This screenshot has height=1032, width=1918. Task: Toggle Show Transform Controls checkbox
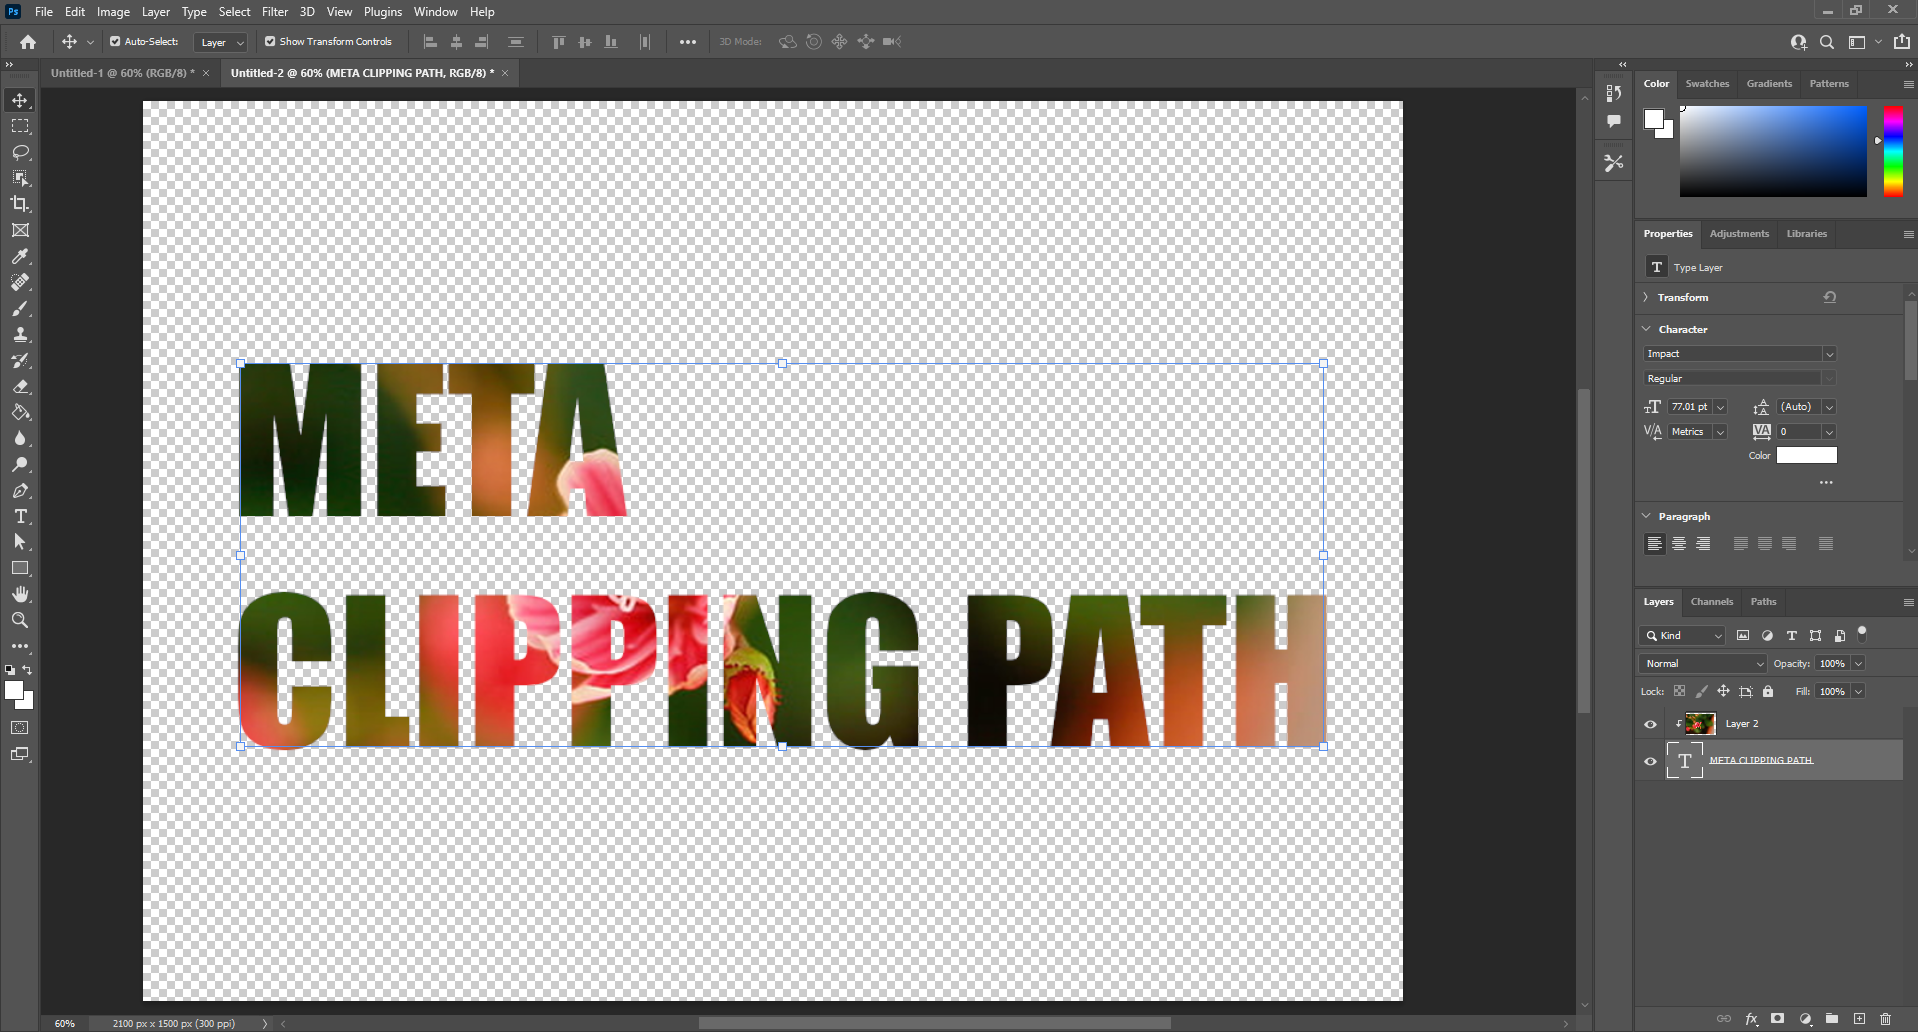[268, 41]
